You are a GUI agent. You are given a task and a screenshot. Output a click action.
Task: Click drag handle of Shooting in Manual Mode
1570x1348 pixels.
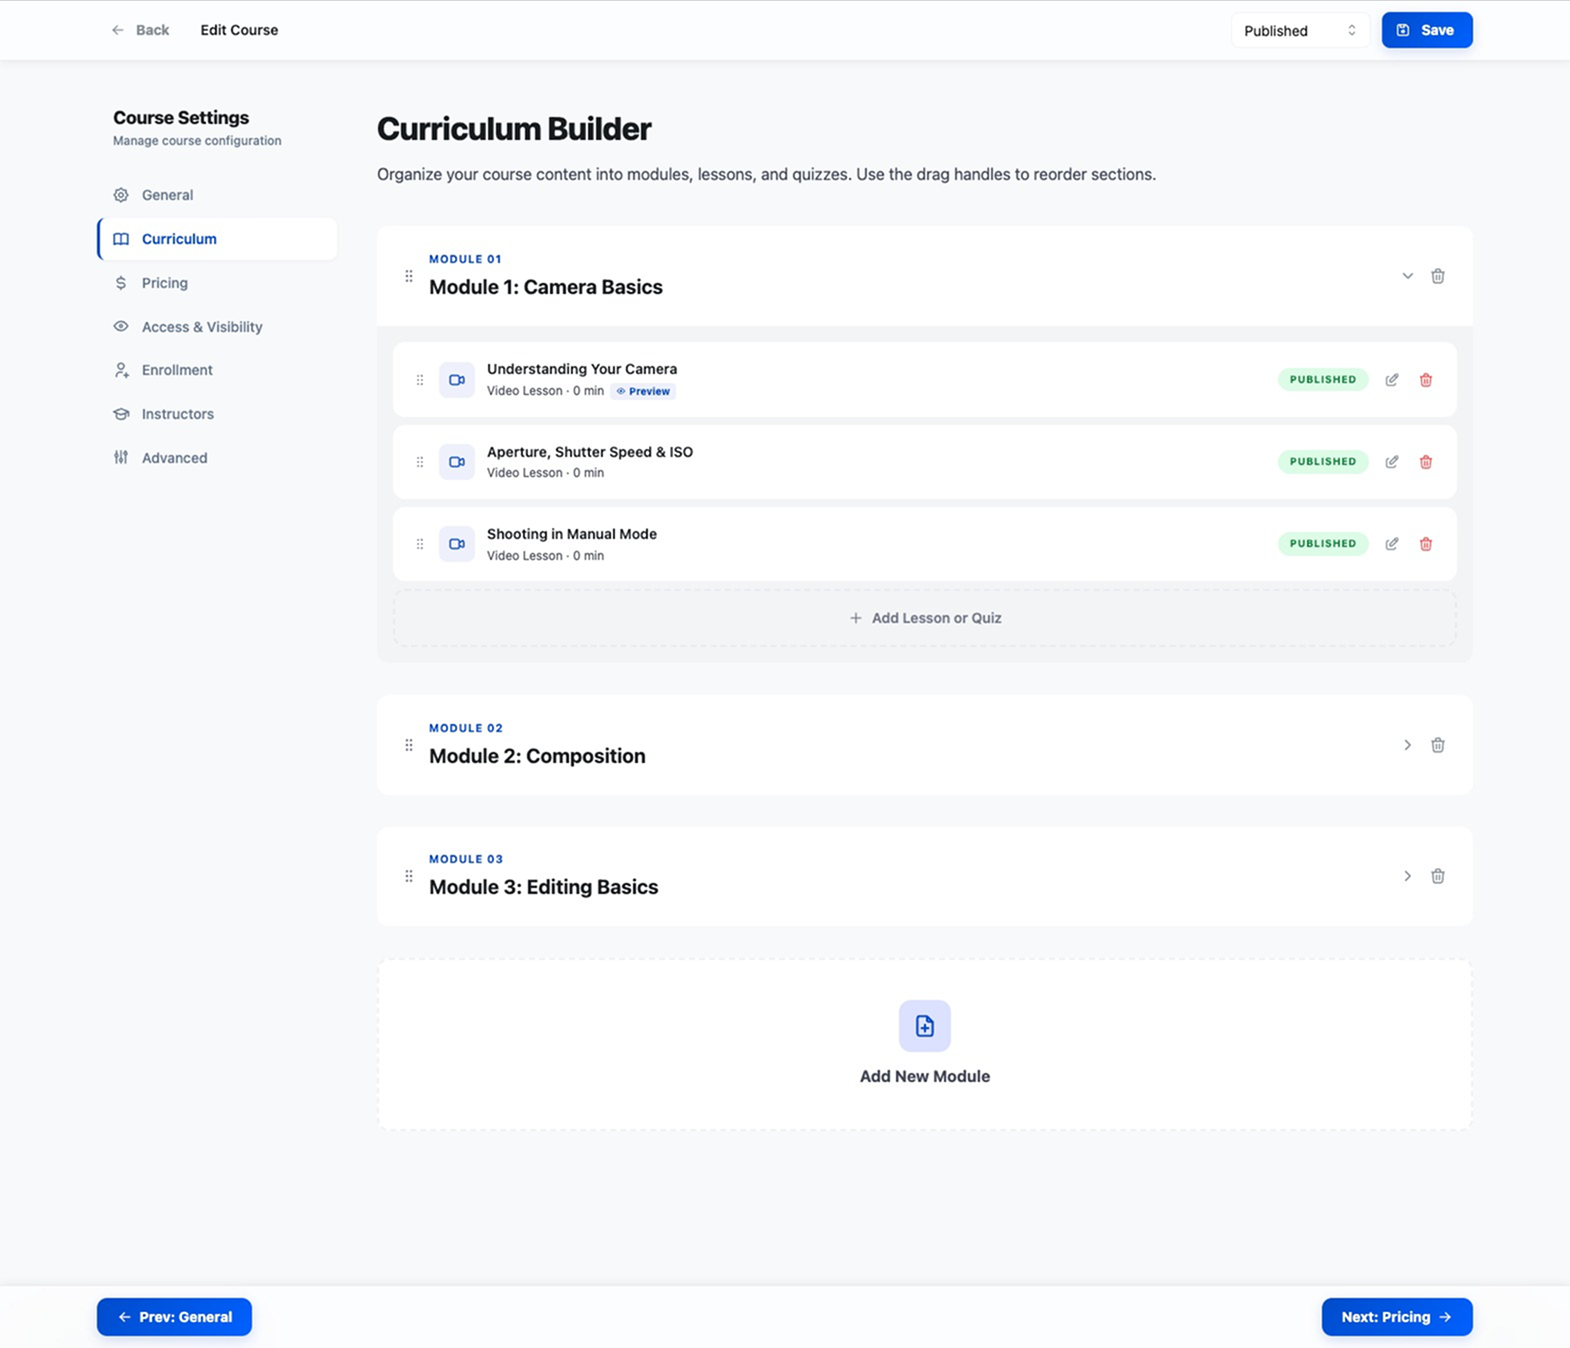pos(420,544)
